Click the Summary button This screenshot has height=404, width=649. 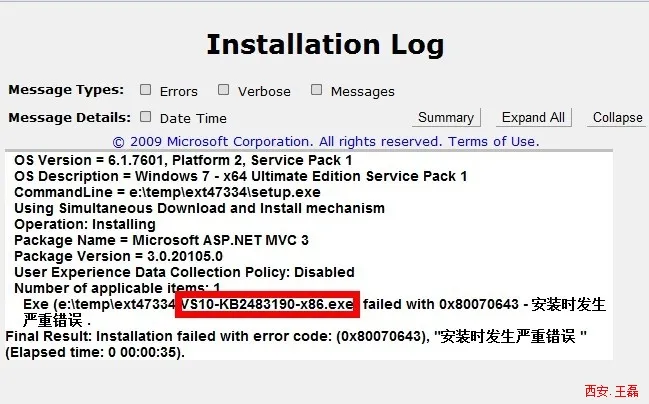pyautogui.click(x=446, y=117)
